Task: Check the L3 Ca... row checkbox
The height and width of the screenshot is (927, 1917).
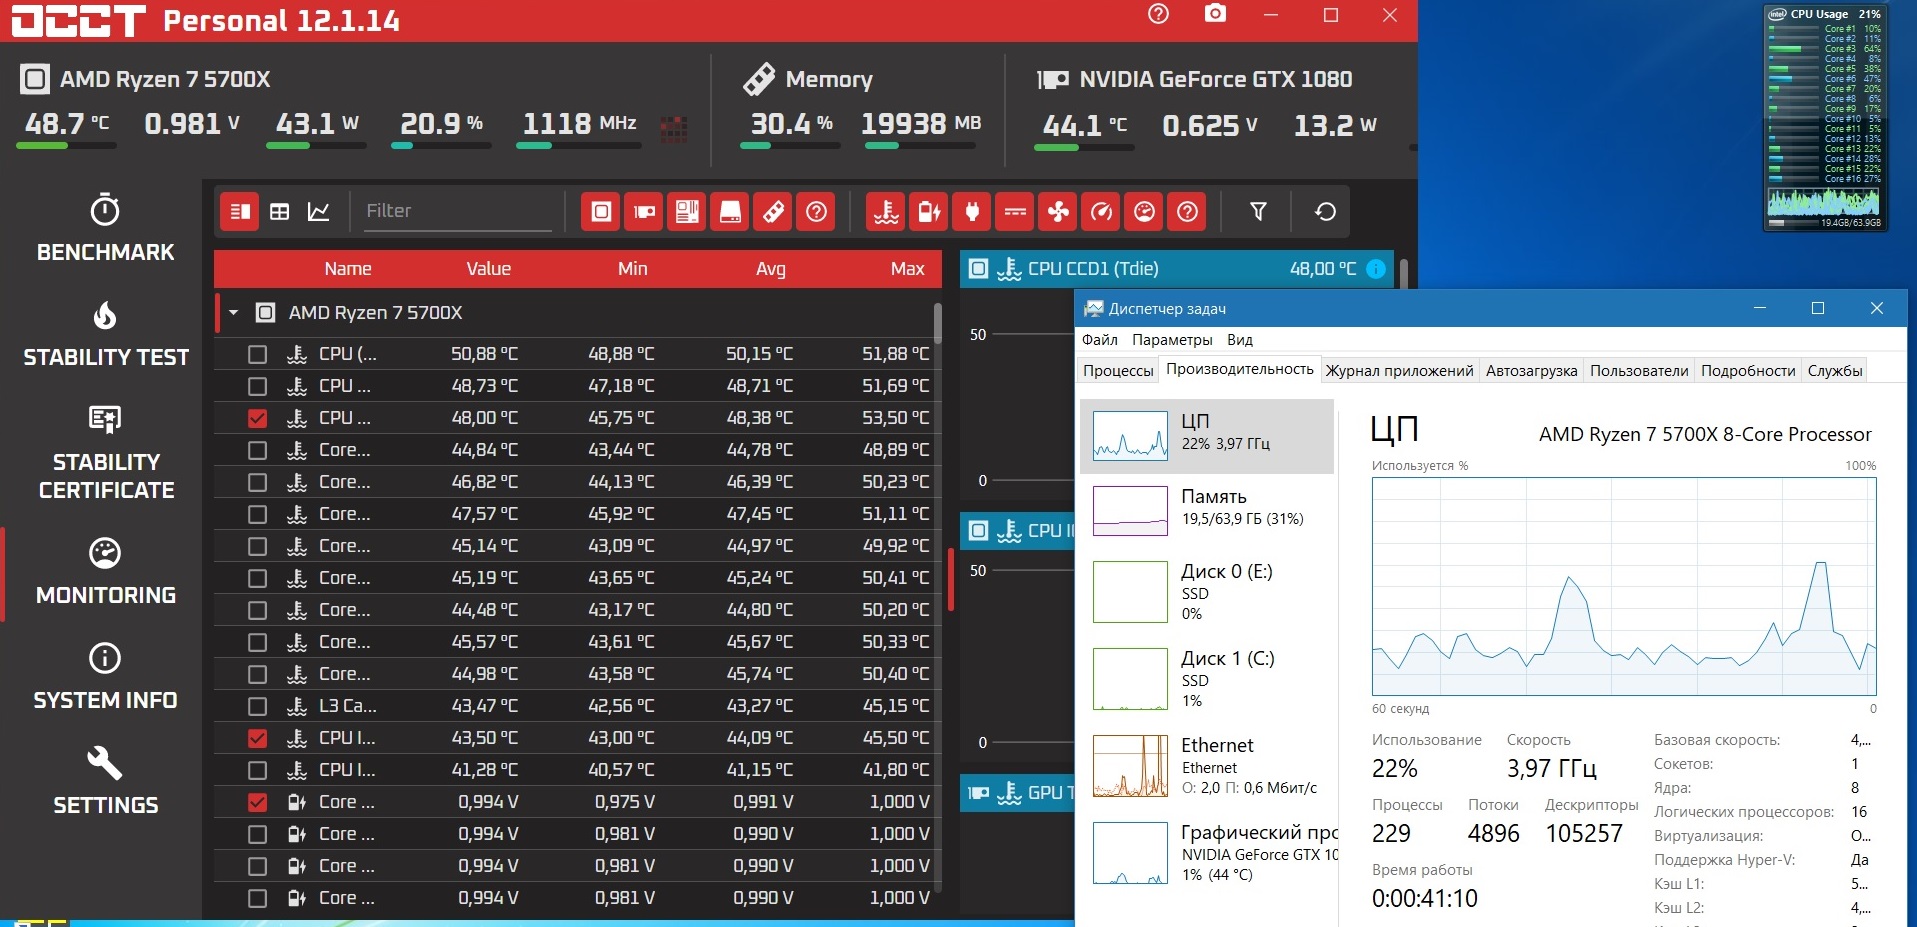Action: click(x=257, y=706)
